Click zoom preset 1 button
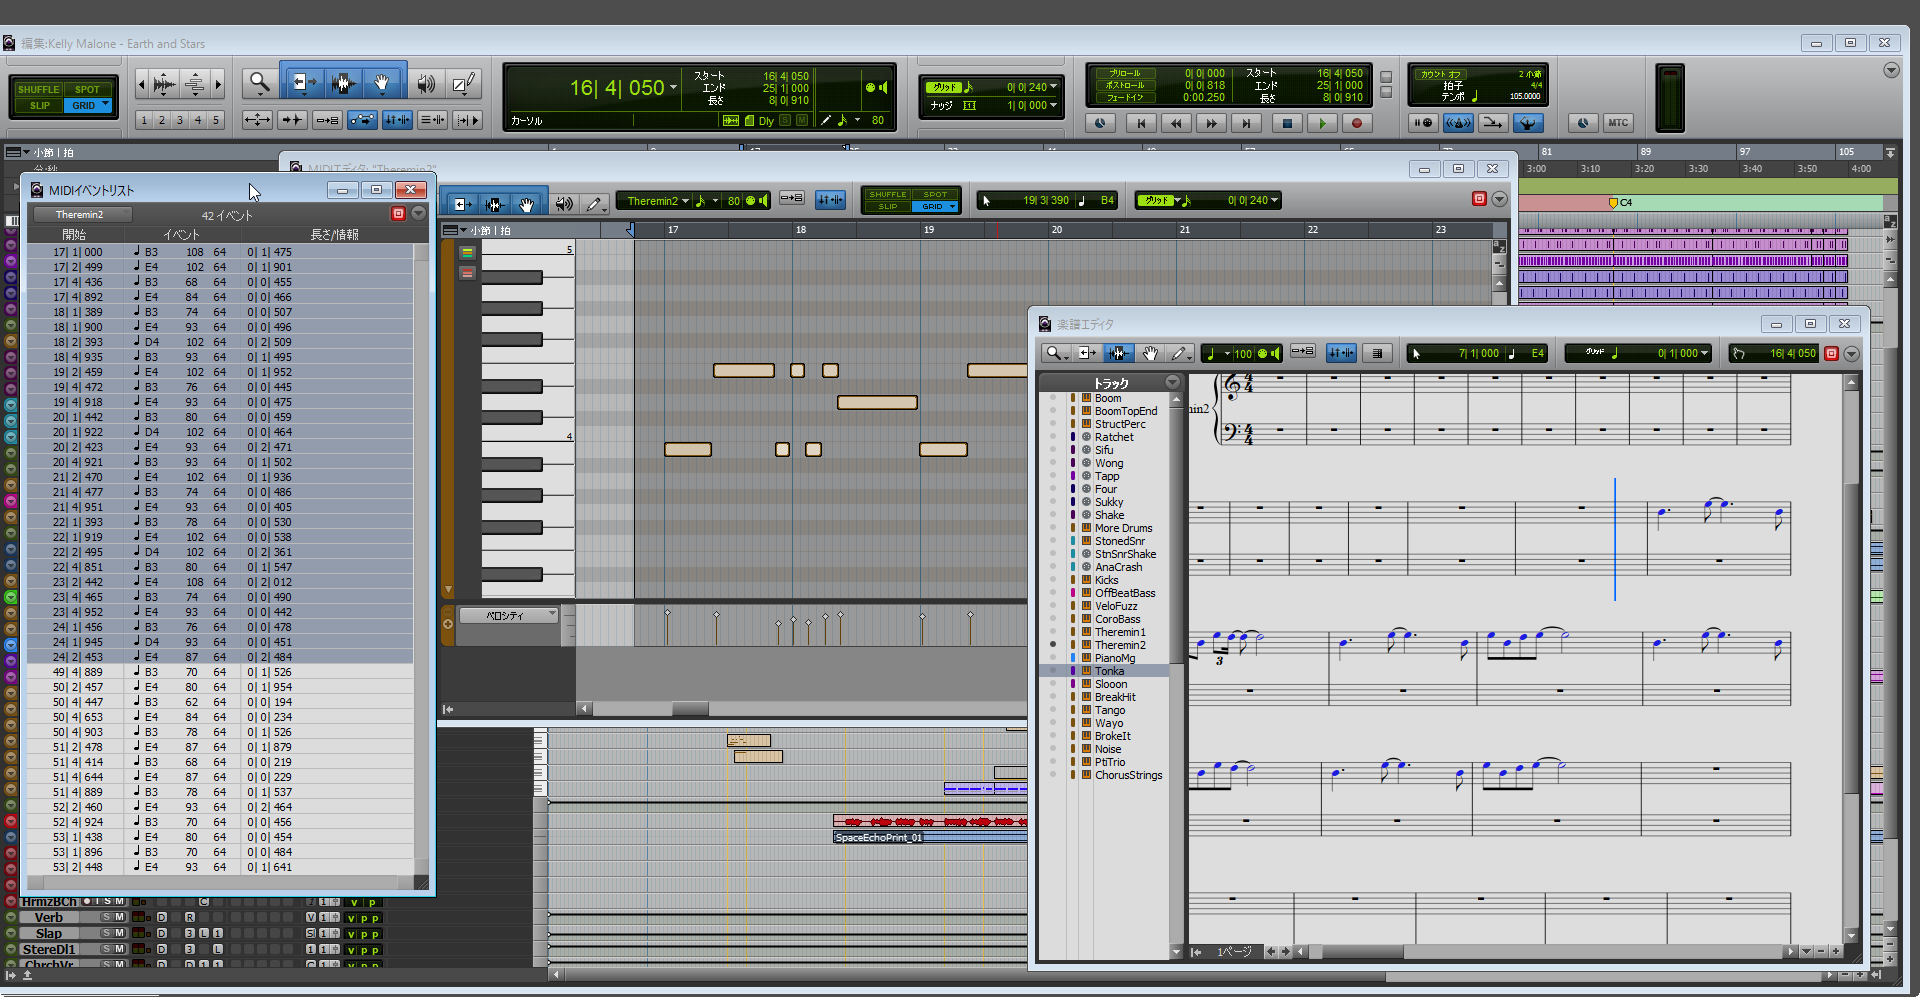Viewport: 1920px width, 997px height. 144,120
